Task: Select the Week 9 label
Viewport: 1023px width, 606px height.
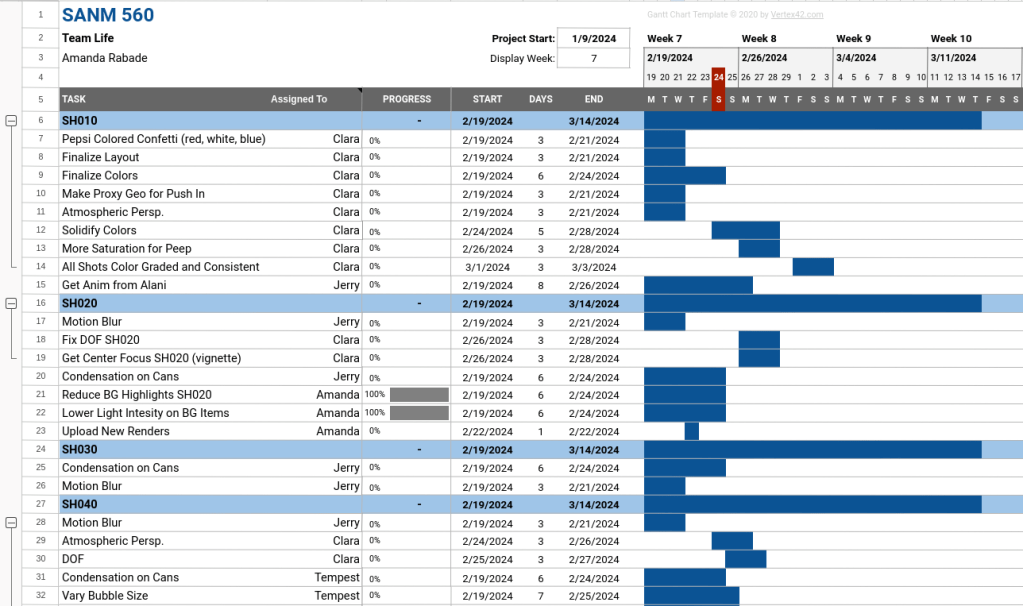Action: (853, 39)
